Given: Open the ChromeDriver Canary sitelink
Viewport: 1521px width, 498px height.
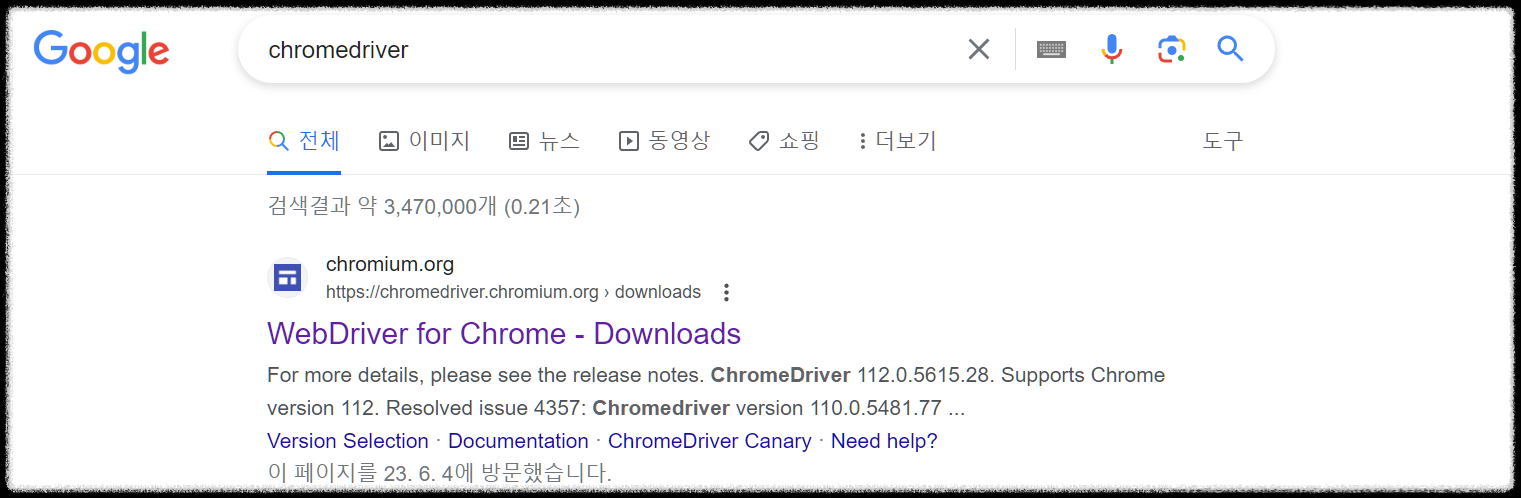Looking at the screenshot, I should 710,441.
